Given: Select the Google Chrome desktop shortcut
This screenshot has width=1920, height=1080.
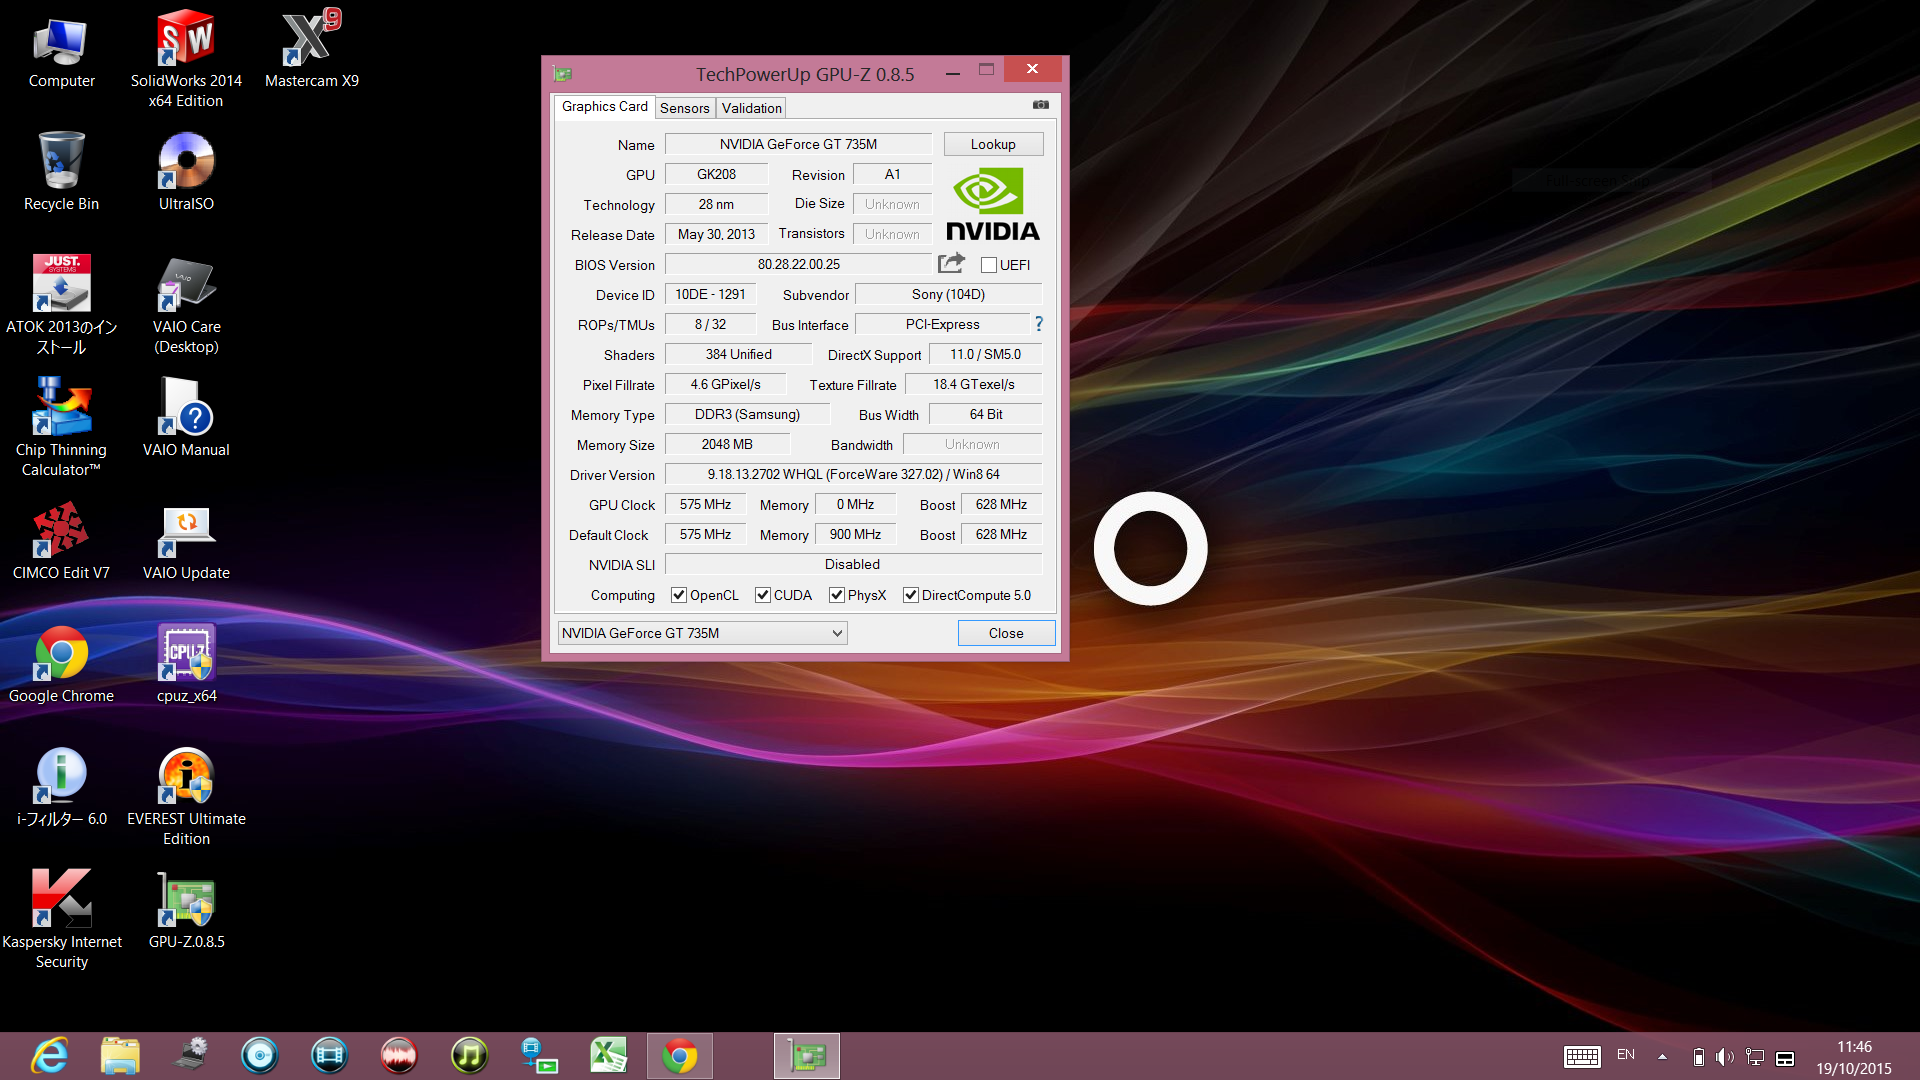Looking at the screenshot, I should pyautogui.click(x=61, y=664).
